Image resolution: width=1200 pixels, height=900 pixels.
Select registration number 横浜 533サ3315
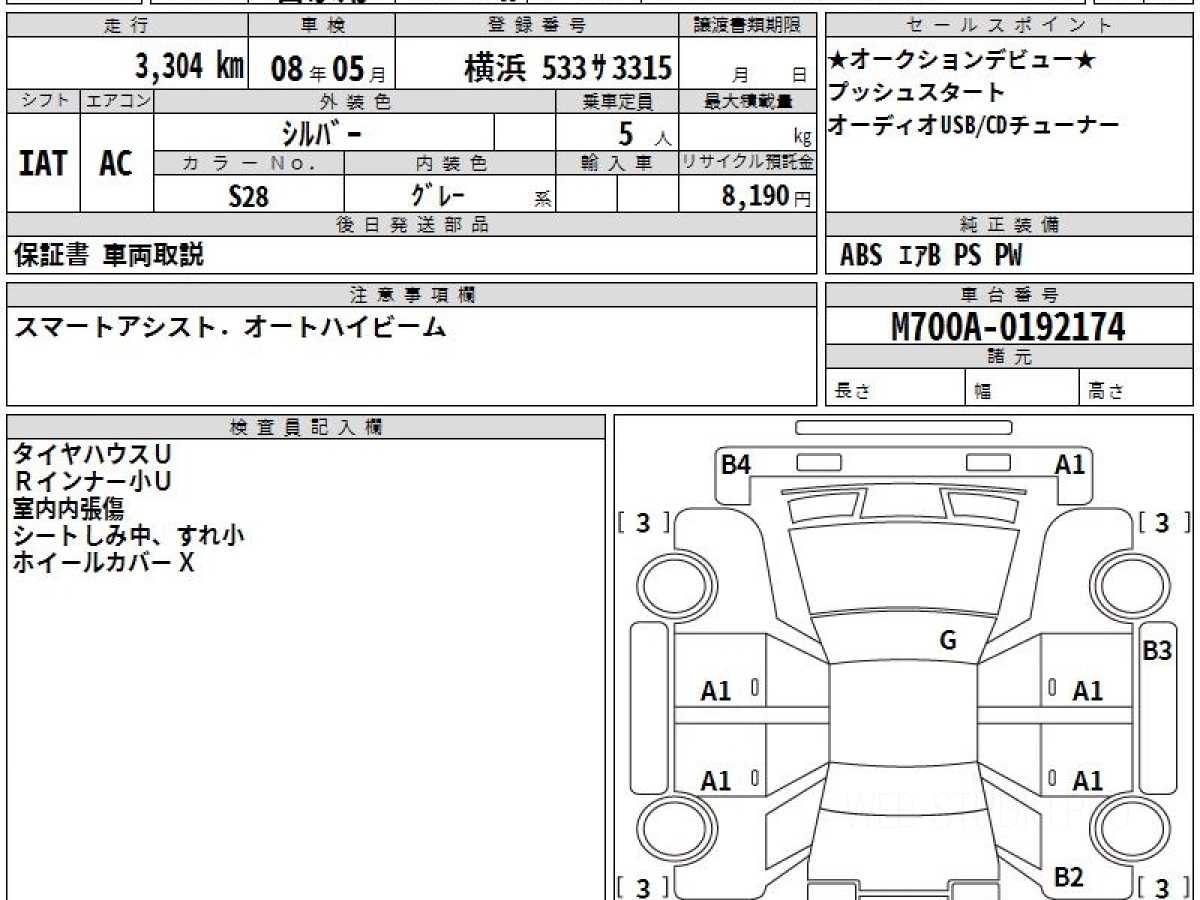pos(567,68)
